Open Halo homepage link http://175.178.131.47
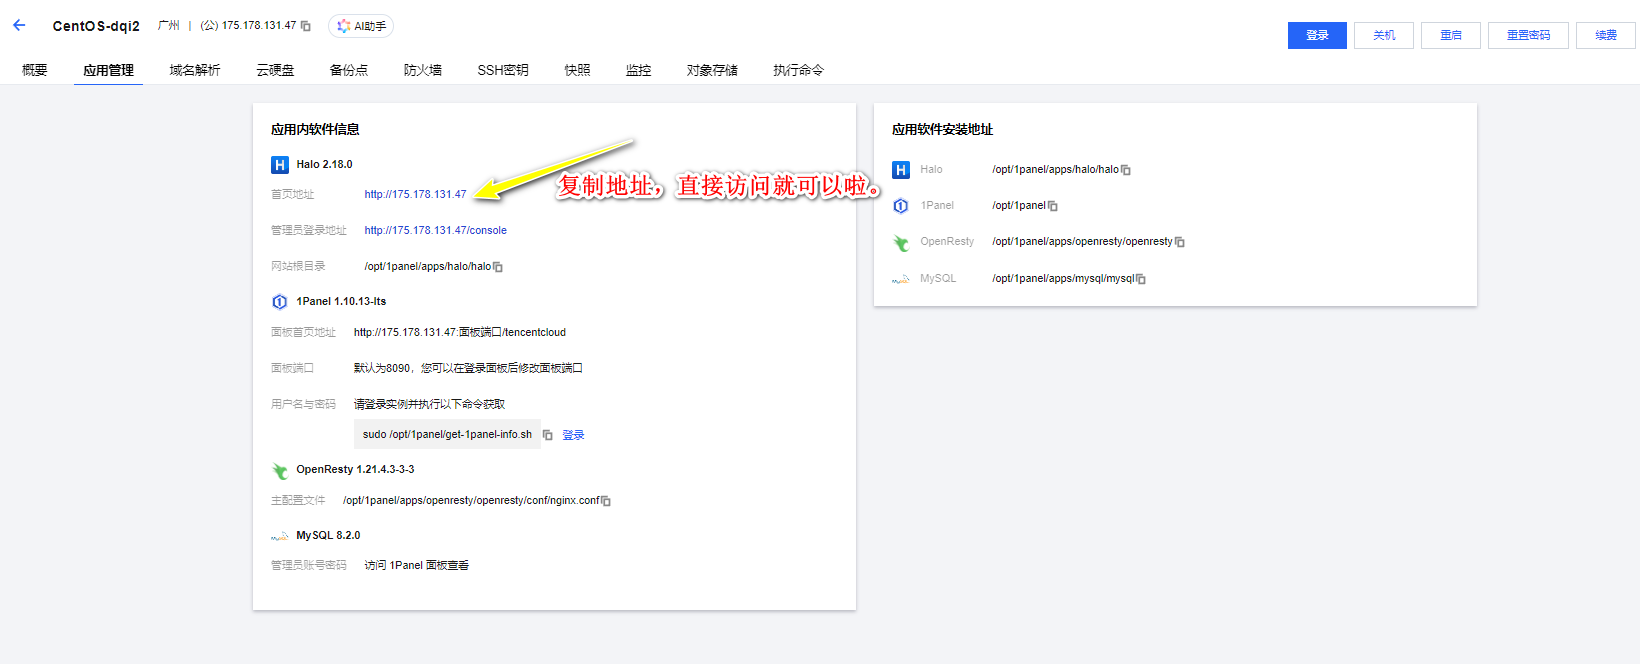The image size is (1640, 664). (x=415, y=194)
